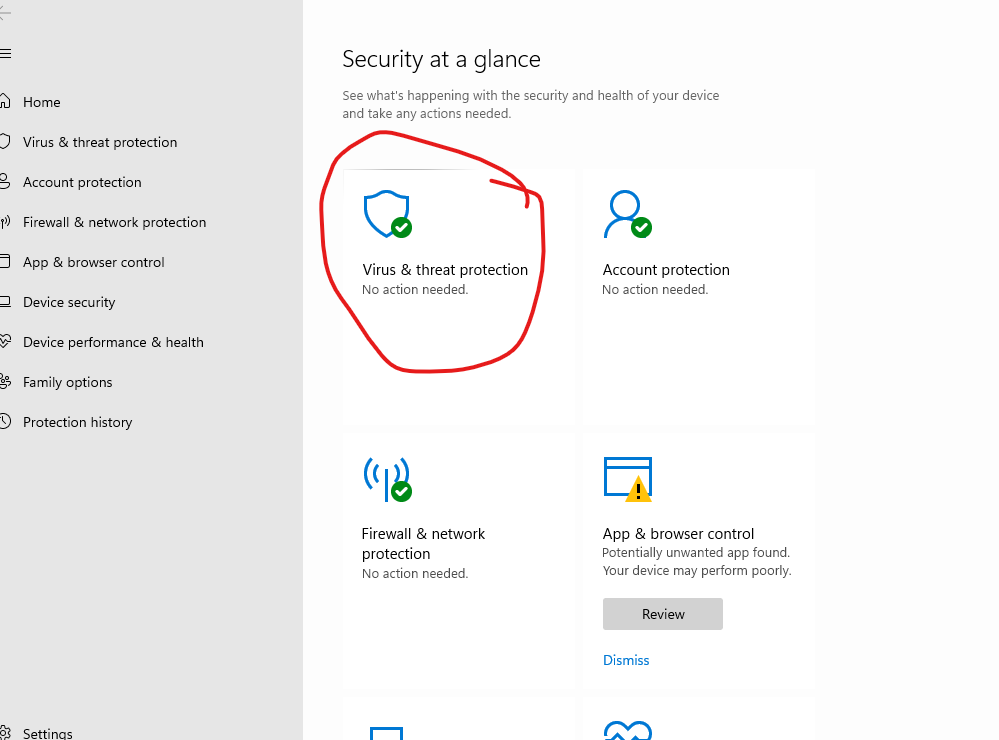Click the laptop icon on the bottom left card
This screenshot has width=999, height=740.
[387, 733]
